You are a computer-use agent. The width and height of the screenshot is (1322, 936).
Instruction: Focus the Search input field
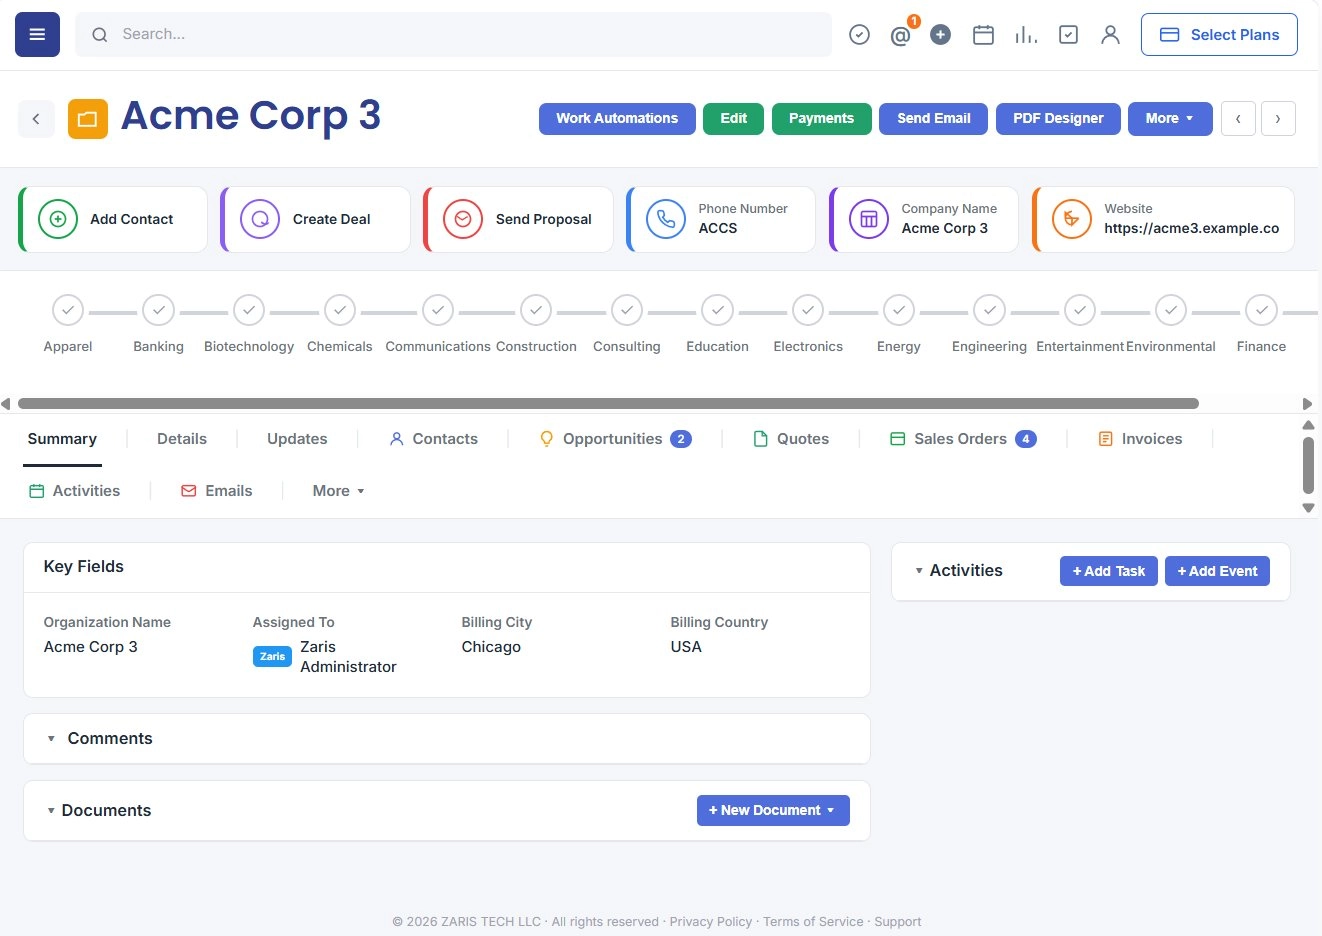[453, 34]
